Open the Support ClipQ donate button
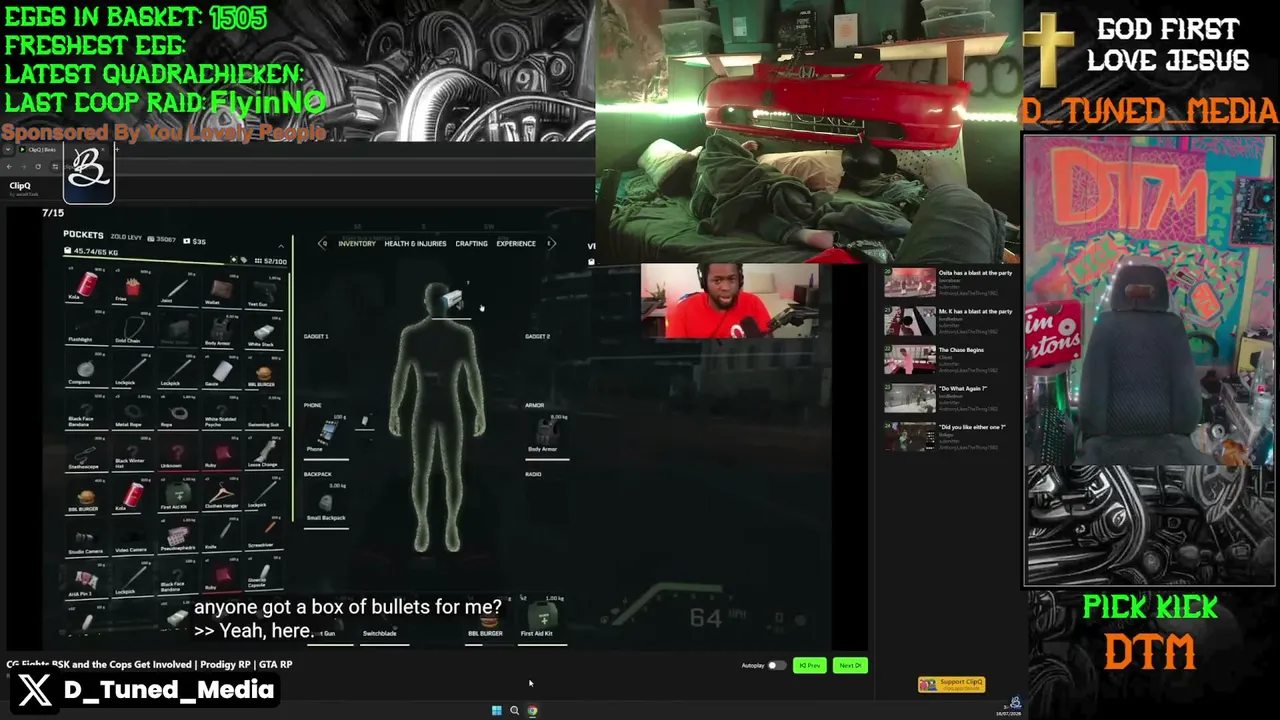The width and height of the screenshot is (1280, 720). (951, 684)
